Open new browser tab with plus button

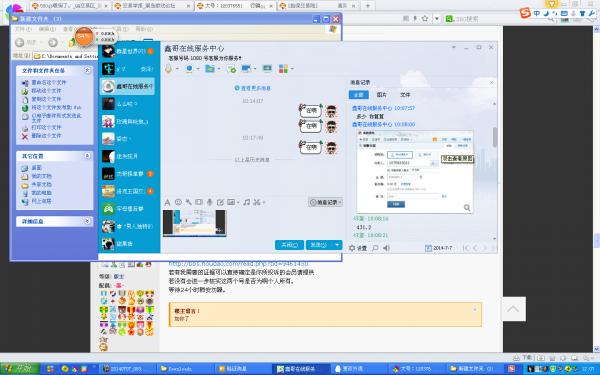pyautogui.click(x=368, y=6)
